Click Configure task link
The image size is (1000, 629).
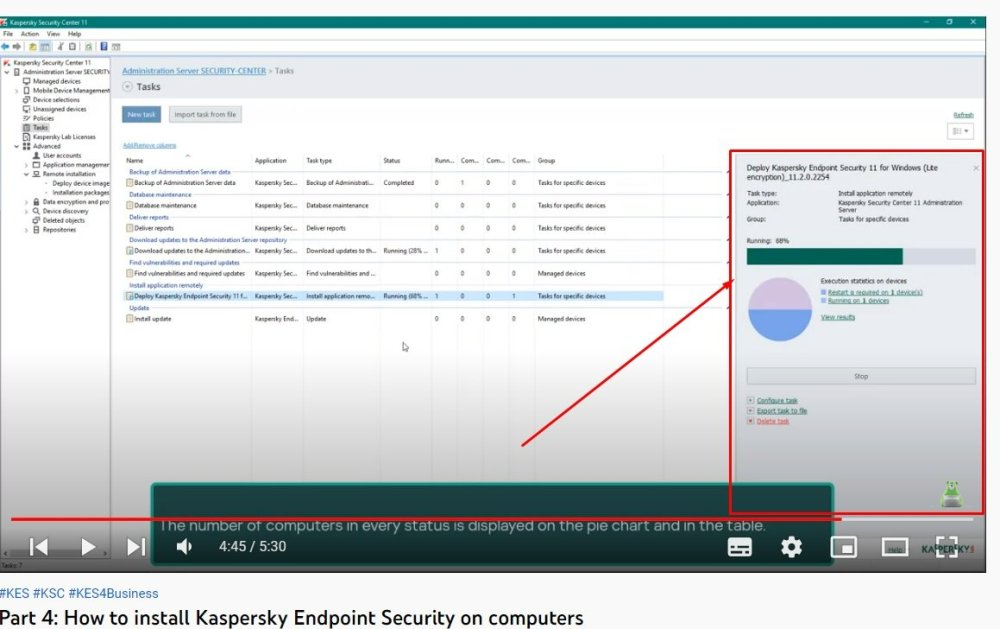pos(777,401)
